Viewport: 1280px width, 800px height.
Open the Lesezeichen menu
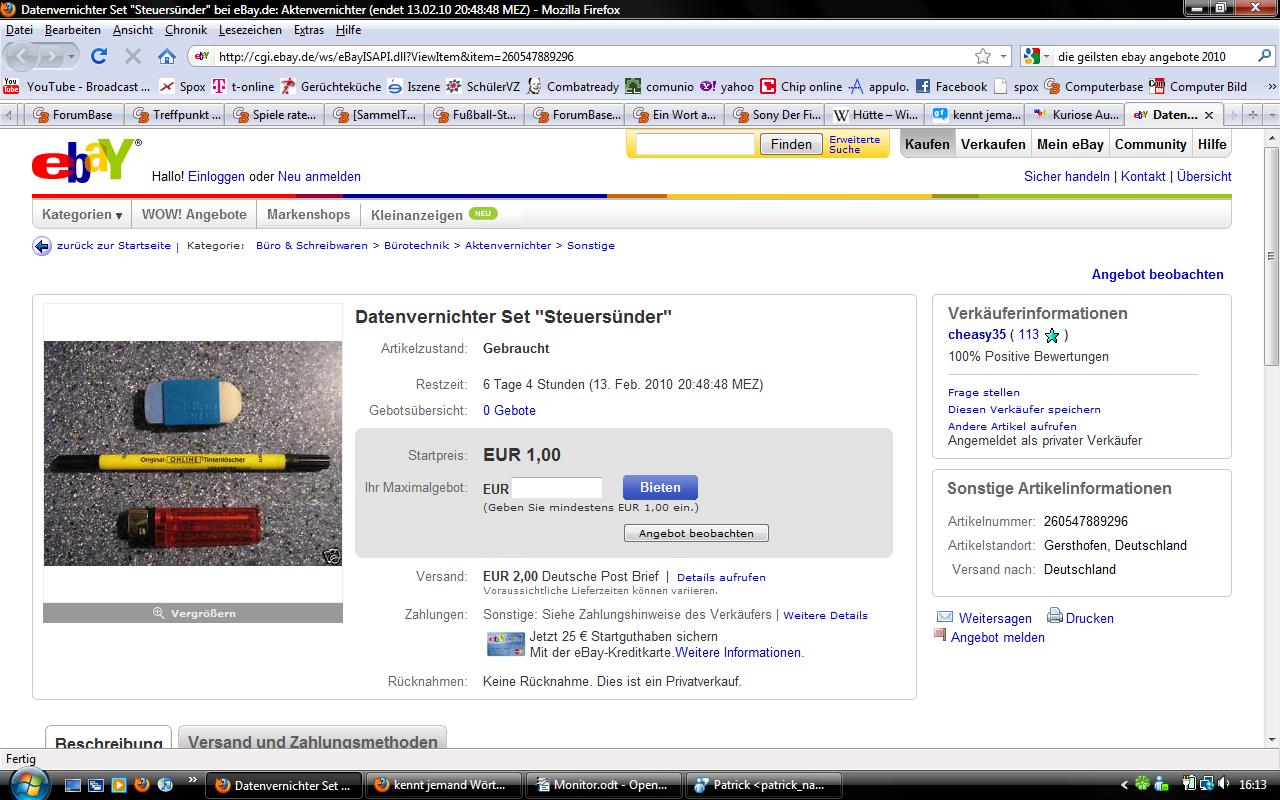click(250, 30)
